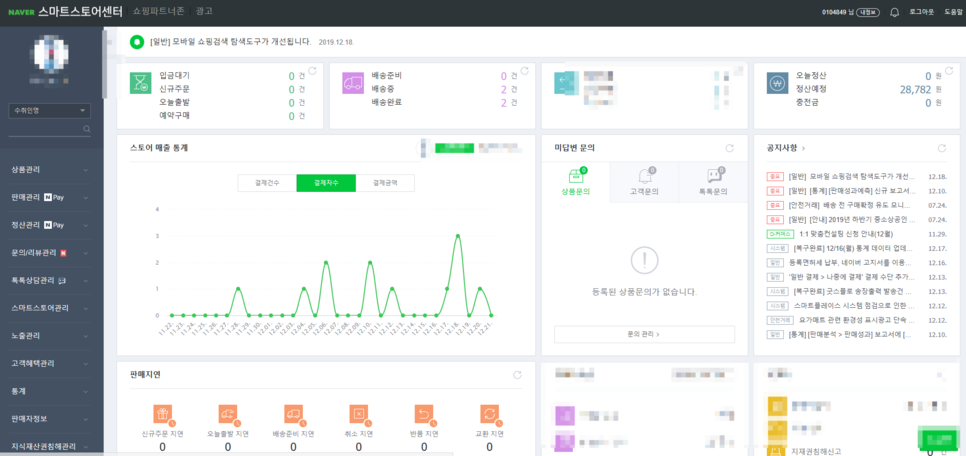Click the 신규주문 지연 gift icon
Screen dimensions: 966x456
pos(163,414)
